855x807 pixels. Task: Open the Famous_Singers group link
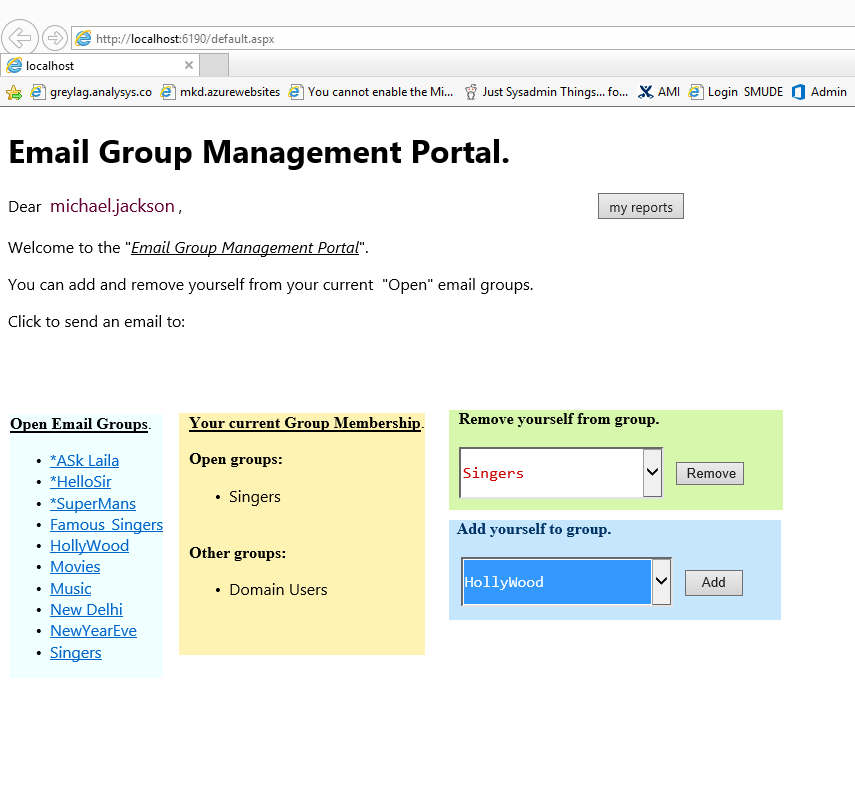click(106, 525)
